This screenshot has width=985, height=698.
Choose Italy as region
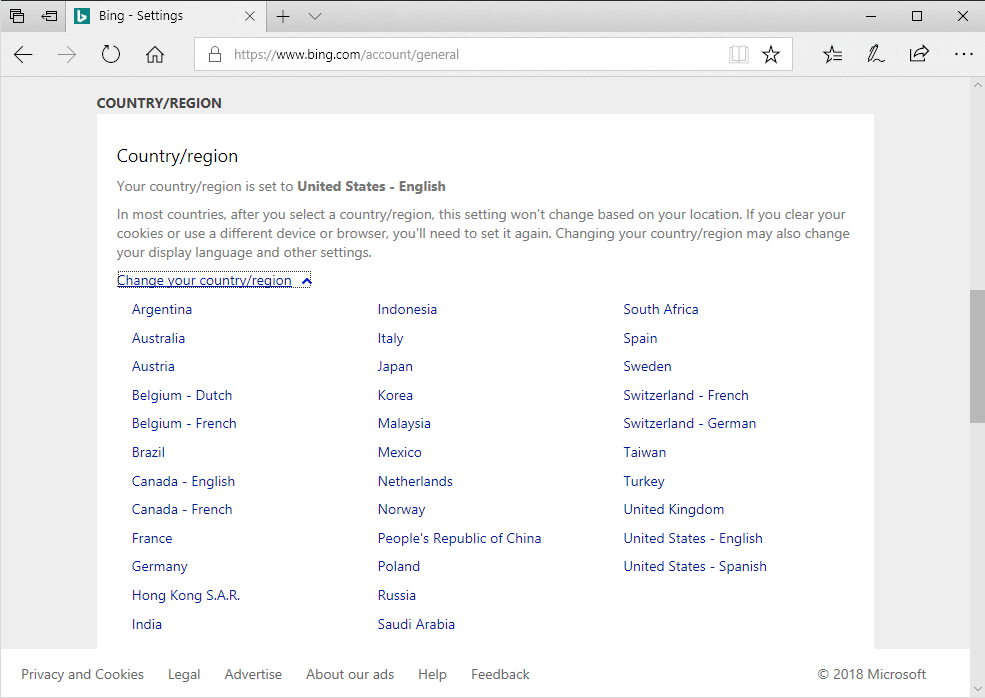point(390,338)
